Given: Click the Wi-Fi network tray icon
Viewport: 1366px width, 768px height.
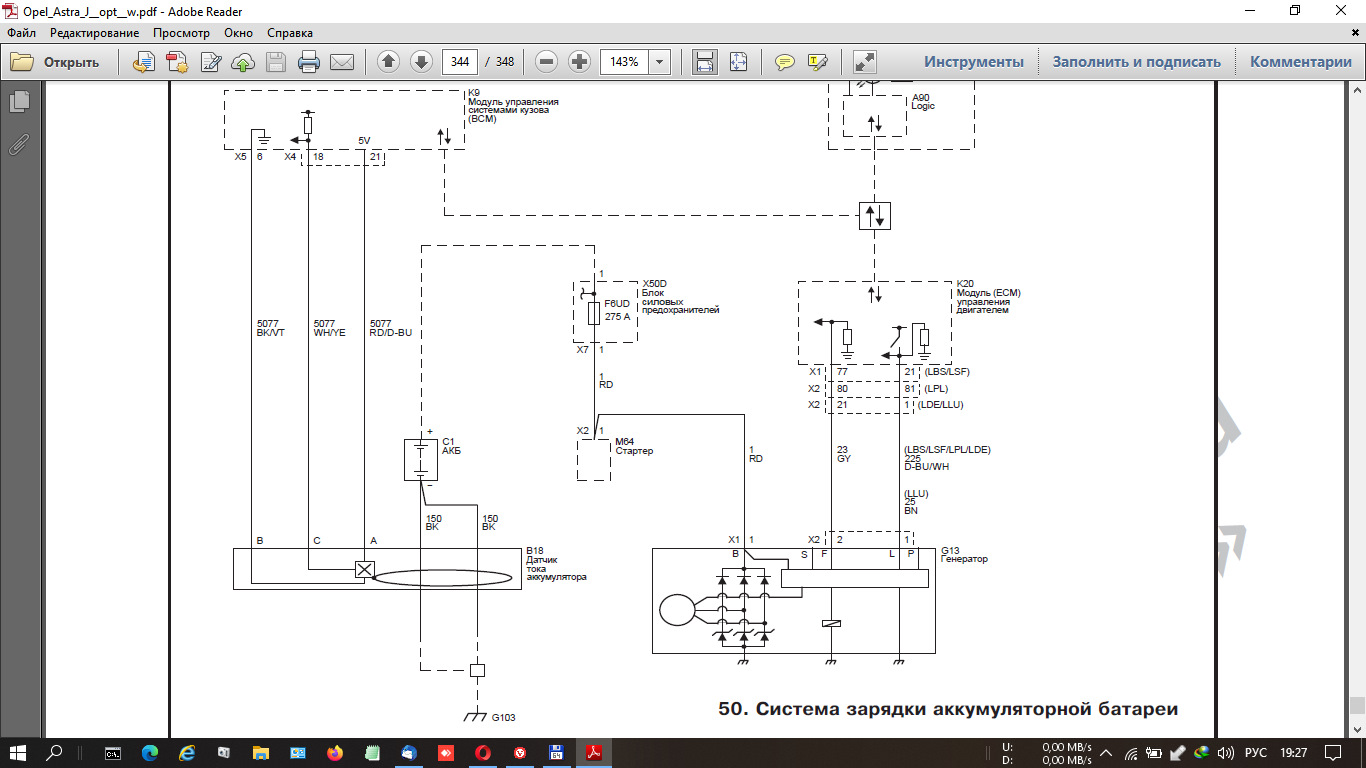Looking at the screenshot, I should pyautogui.click(x=1131, y=753).
